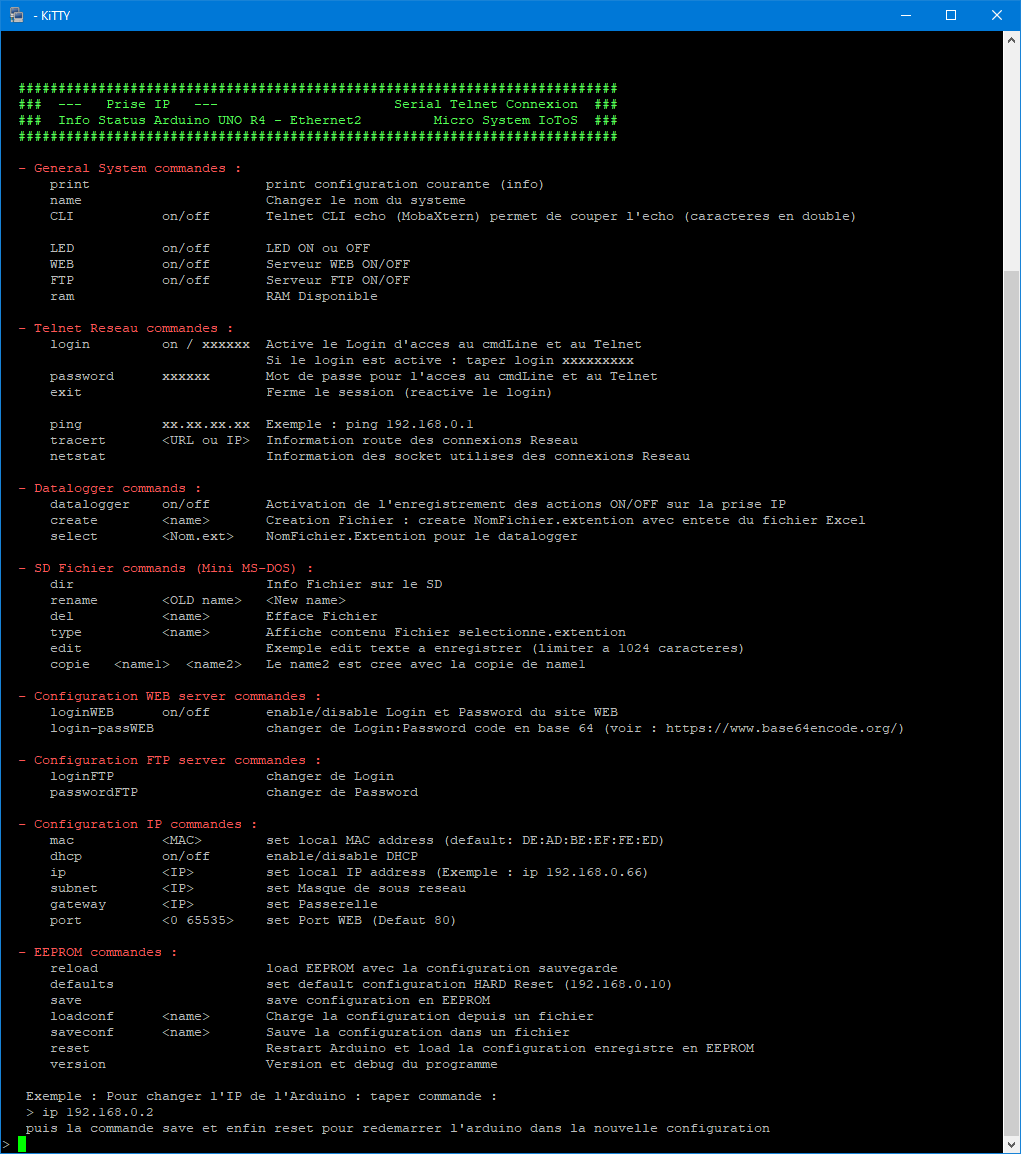Click the 'ip 192.168.0.2' example line
The height and width of the screenshot is (1154, 1021).
(x=90, y=1112)
